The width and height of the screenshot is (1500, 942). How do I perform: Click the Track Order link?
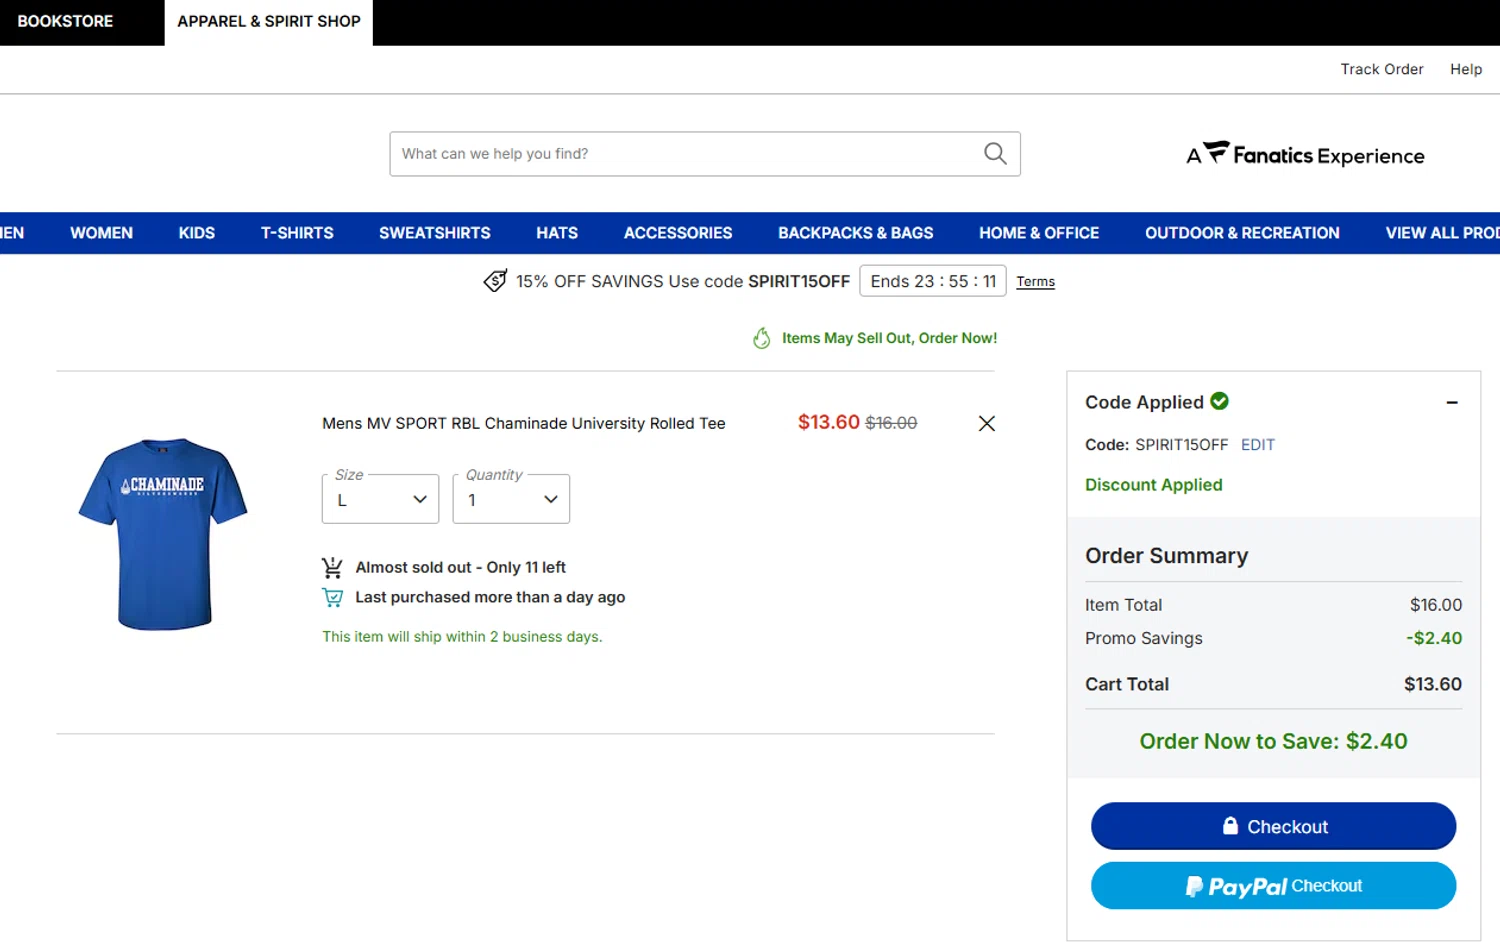[x=1382, y=69]
